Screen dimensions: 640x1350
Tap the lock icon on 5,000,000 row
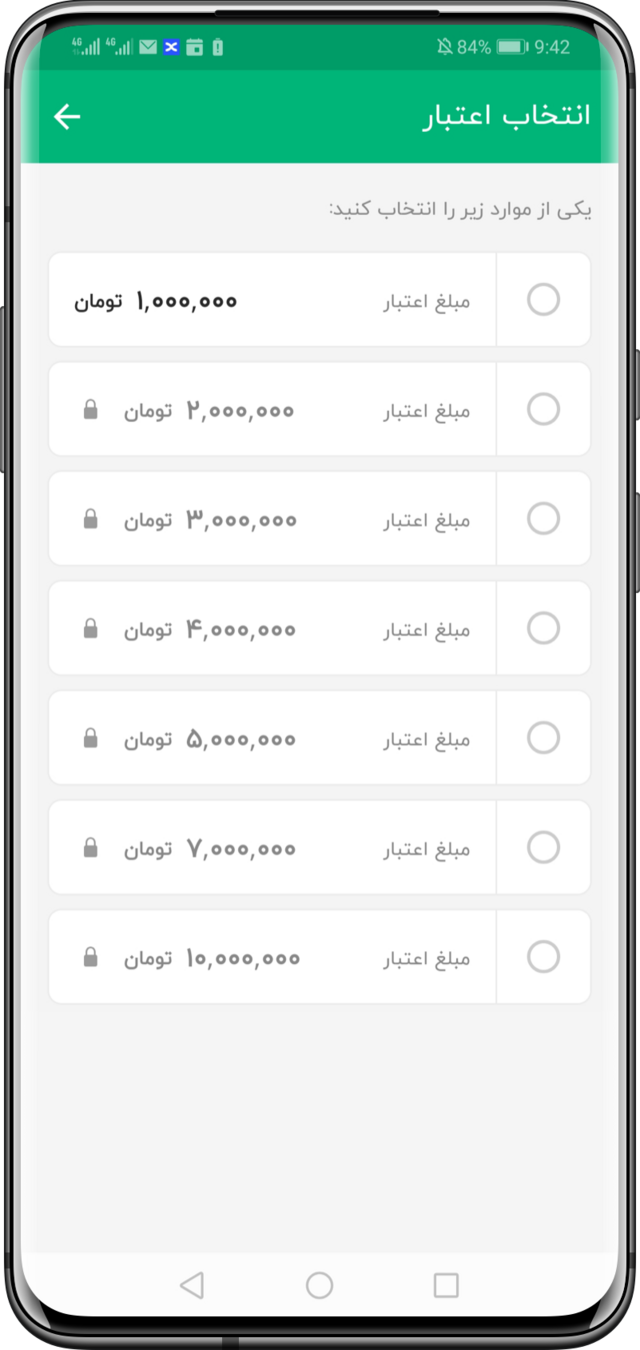pos(90,739)
